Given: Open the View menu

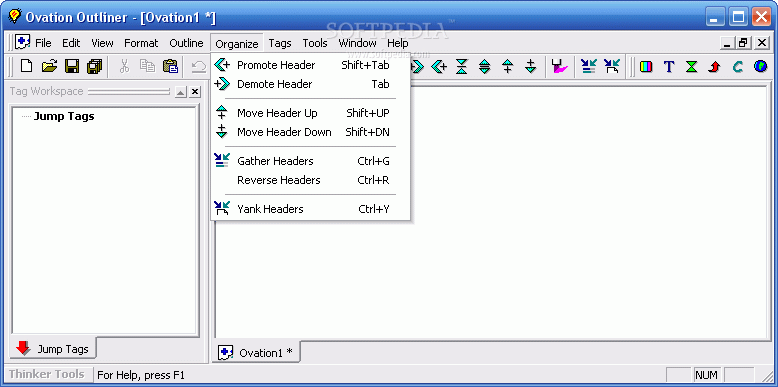Looking at the screenshot, I should pyautogui.click(x=102, y=43).
